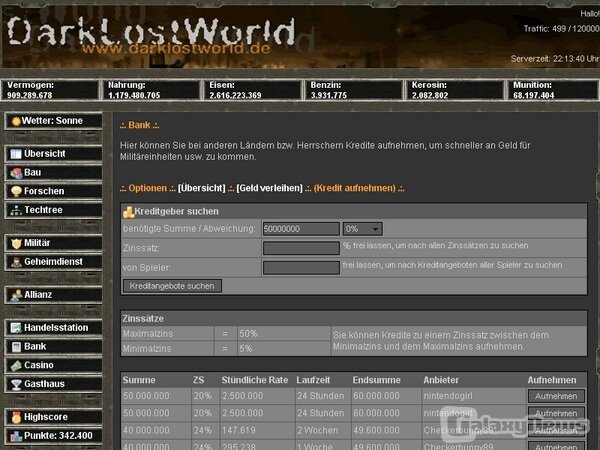Click the Vermögen resource value

30,95
